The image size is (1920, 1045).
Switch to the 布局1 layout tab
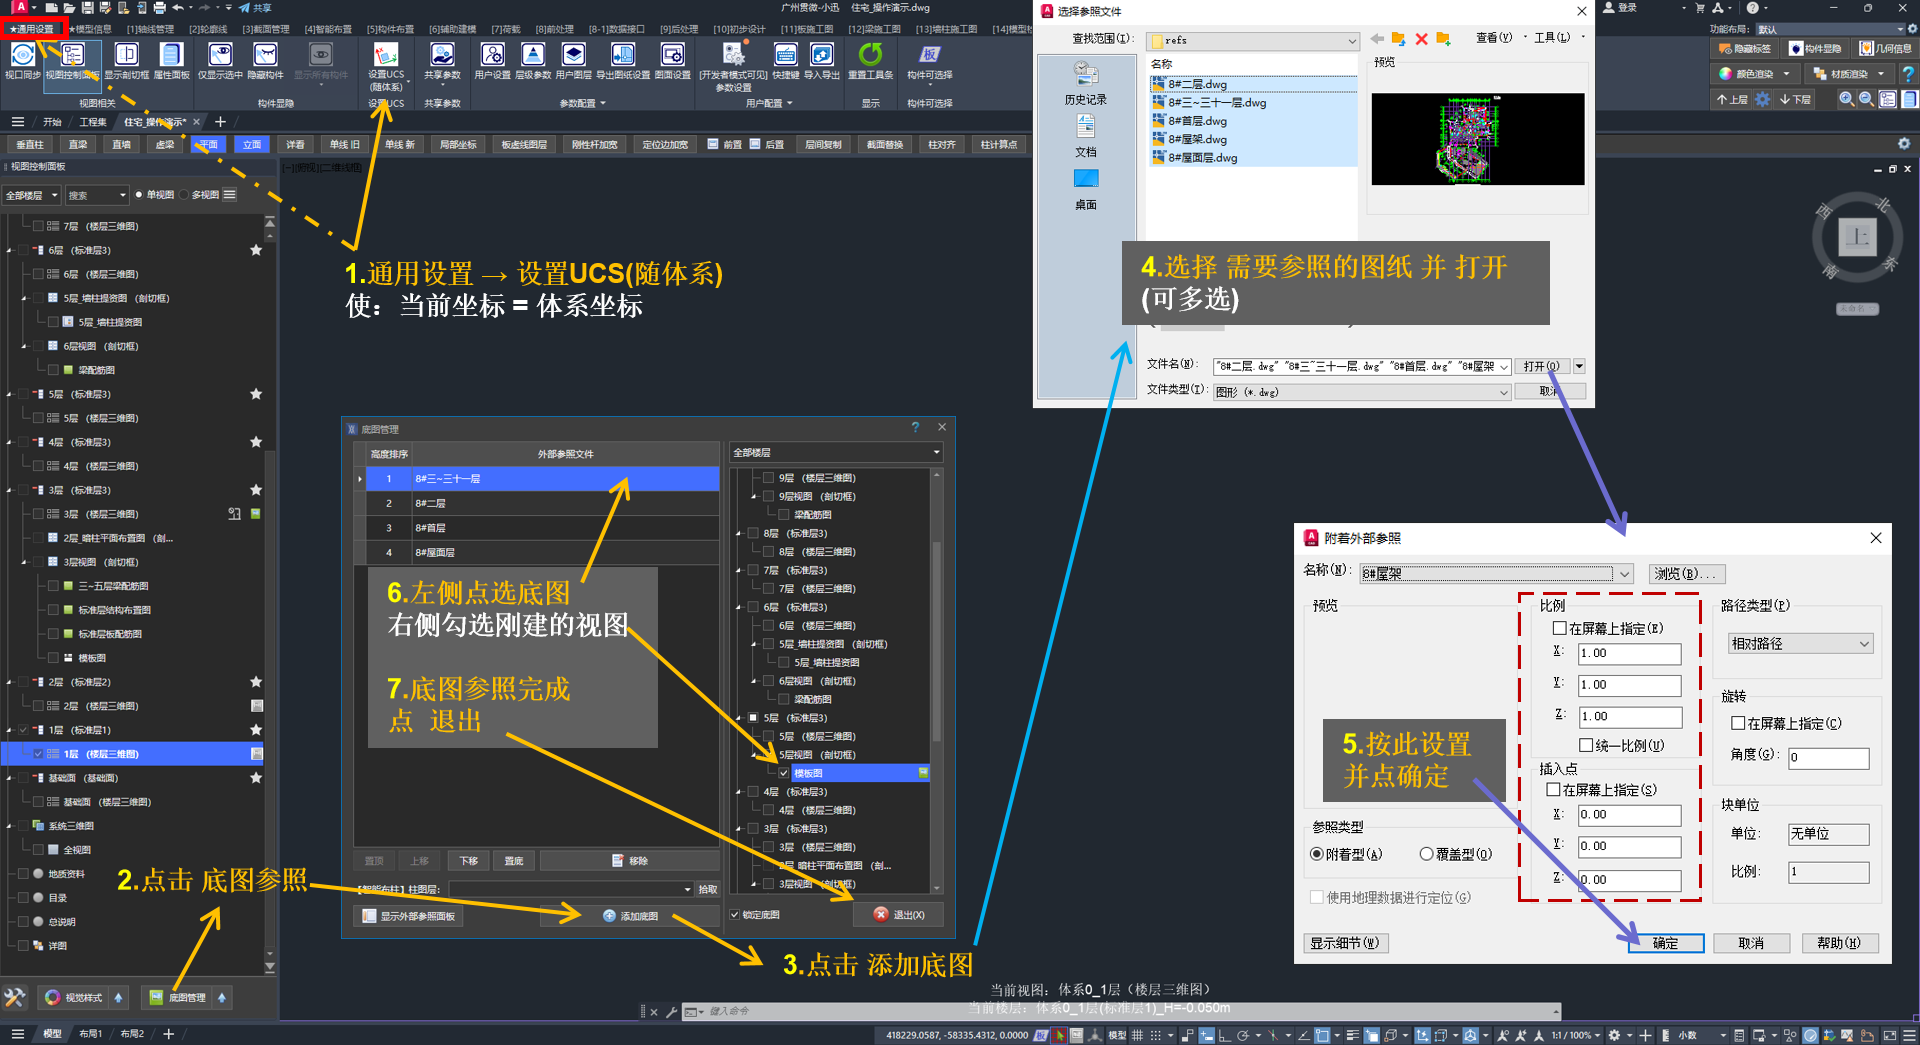click(91, 1034)
